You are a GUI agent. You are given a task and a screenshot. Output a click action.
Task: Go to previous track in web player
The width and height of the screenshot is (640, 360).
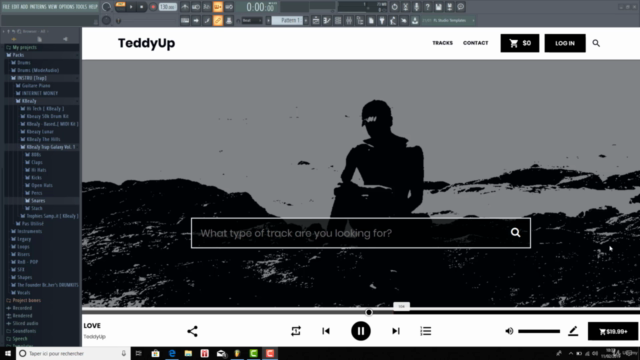click(x=326, y=331)
